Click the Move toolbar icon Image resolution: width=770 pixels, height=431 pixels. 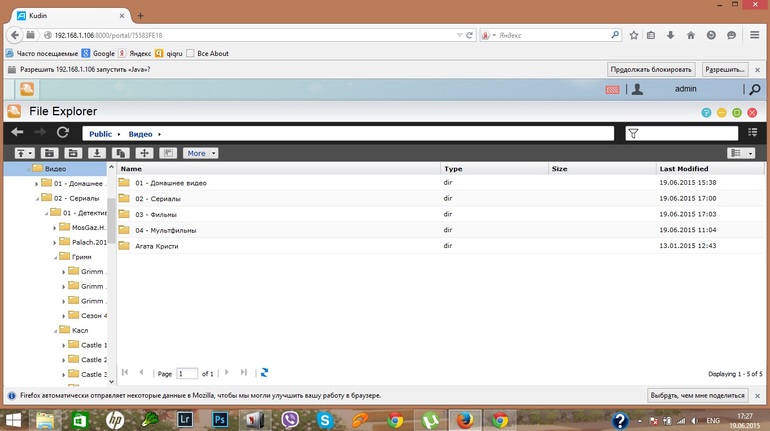point(144,153)
